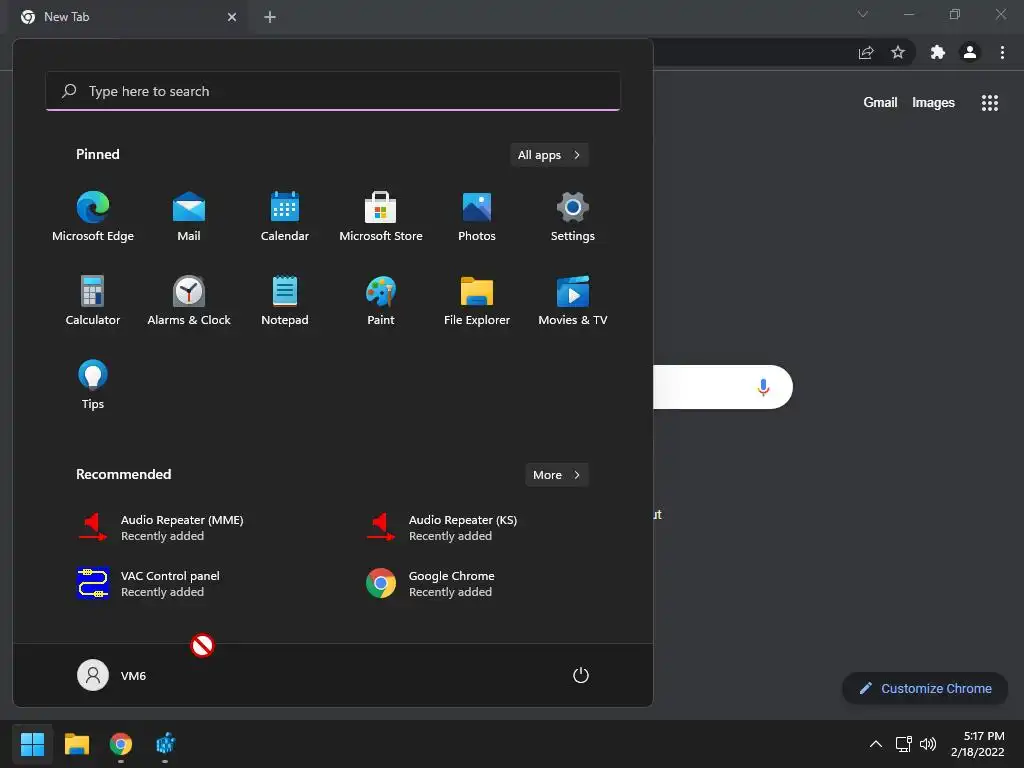This screenshot has height=768, width=1024.
Task: Open a new Chrome tab
Action: [270, 17]
